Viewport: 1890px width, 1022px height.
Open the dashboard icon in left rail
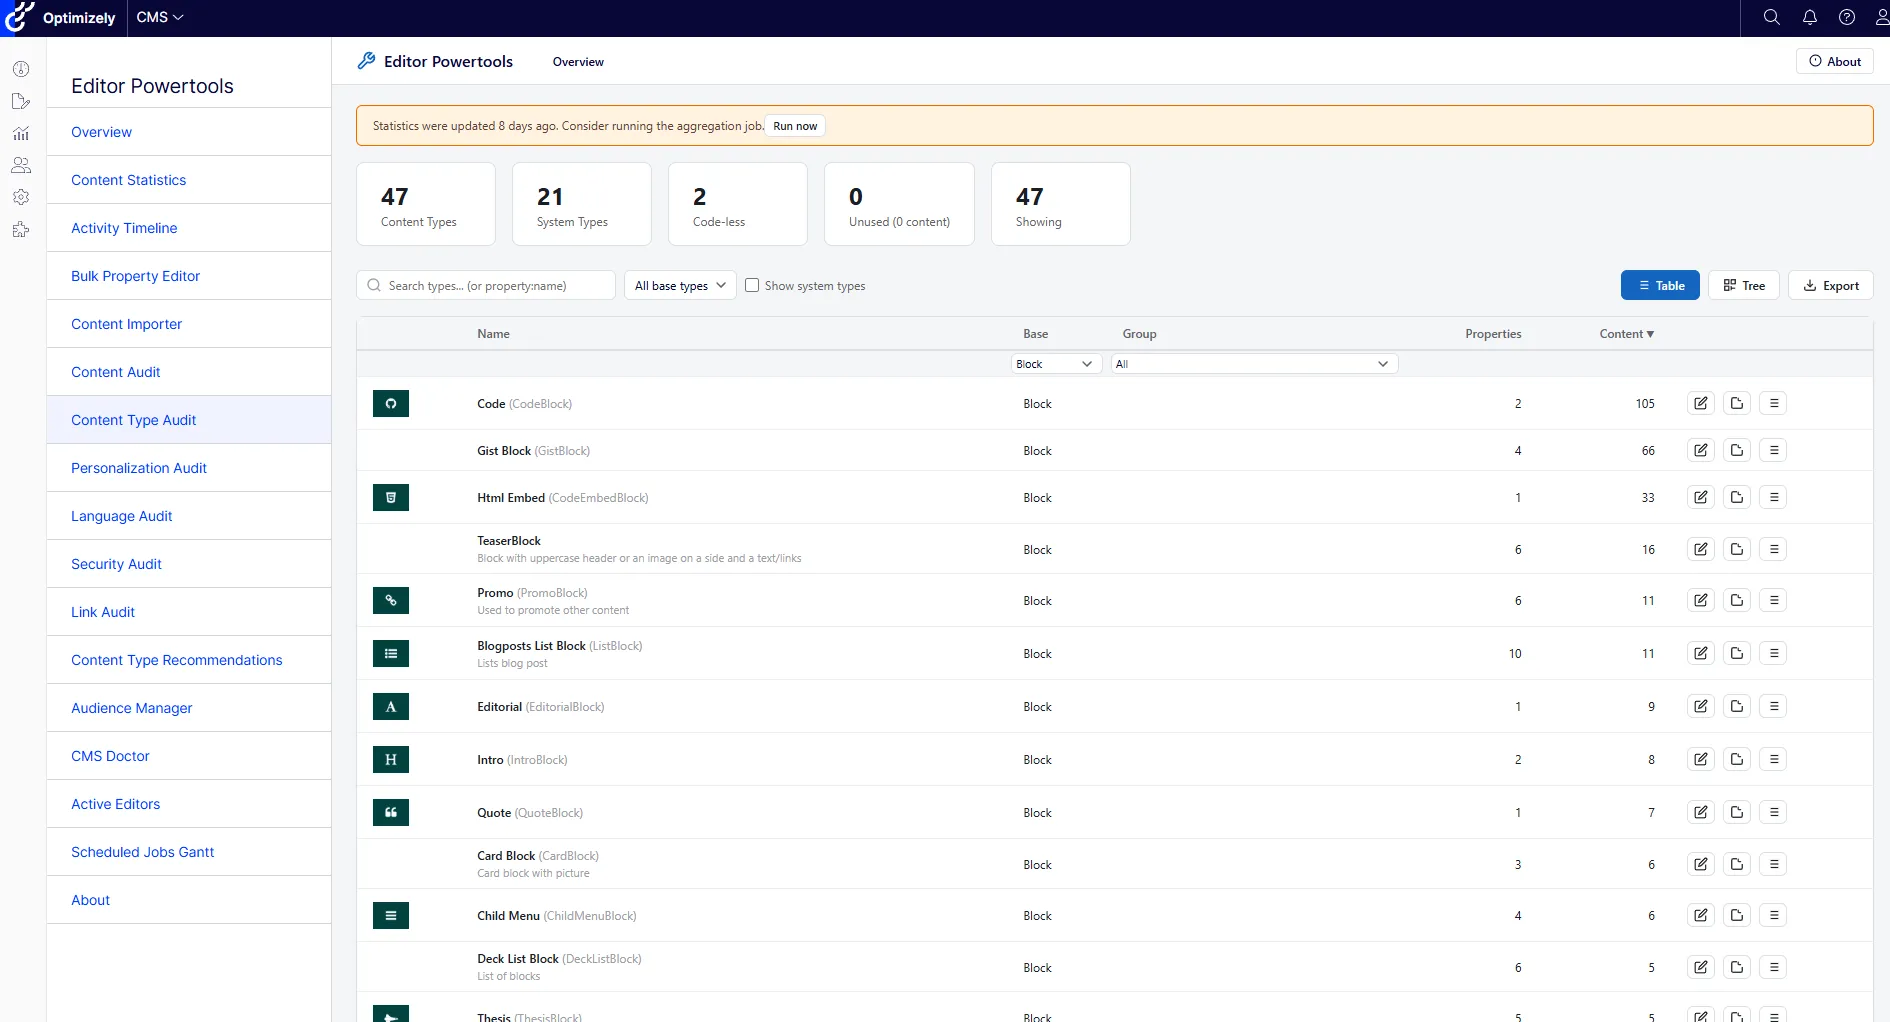pyautogui.click(x=21, y=69)
